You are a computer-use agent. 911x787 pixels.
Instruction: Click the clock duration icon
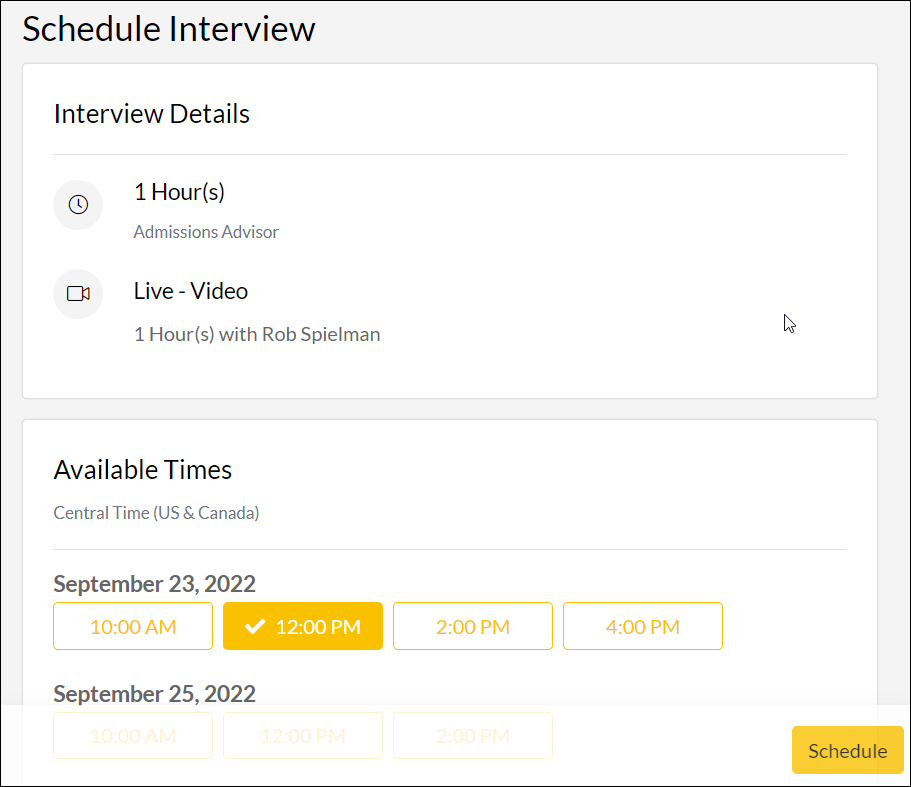tap(78, 205)
